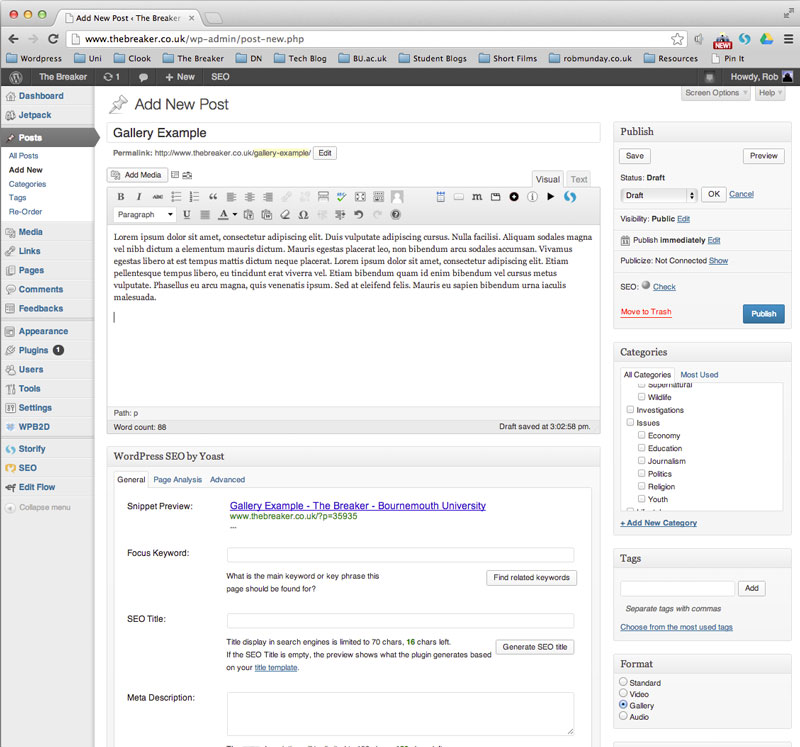Justify text with the align full icon
Image resolution: width=800 pixels, height=747 pixels.
tap(205, 215)
